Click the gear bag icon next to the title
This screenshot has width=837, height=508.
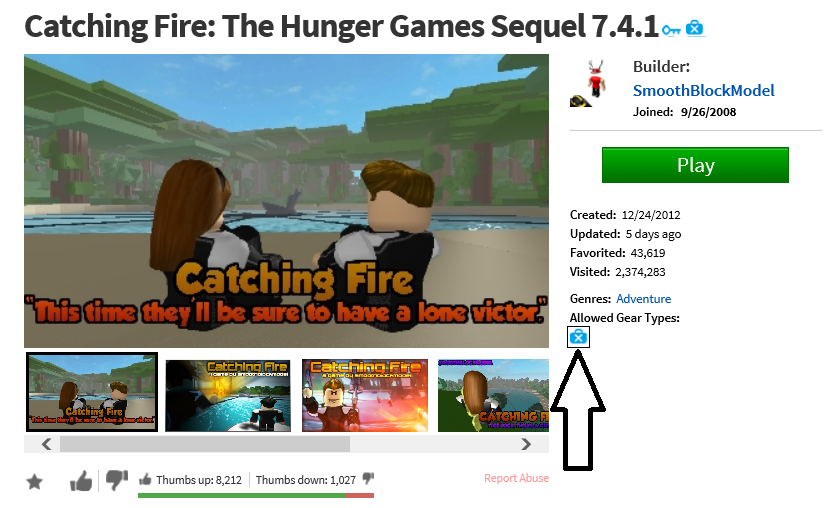[x=694, y=28]
